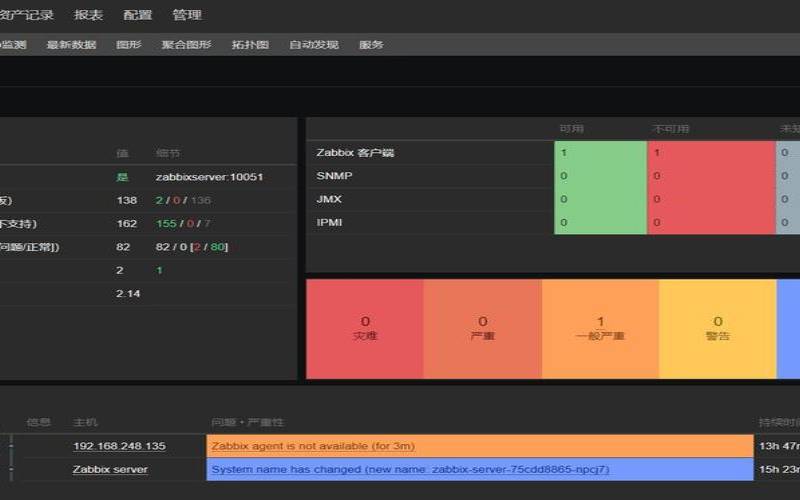The image size is (800, 500).
Task: Open the 管理 menu
Action: [x=187, y=15]
